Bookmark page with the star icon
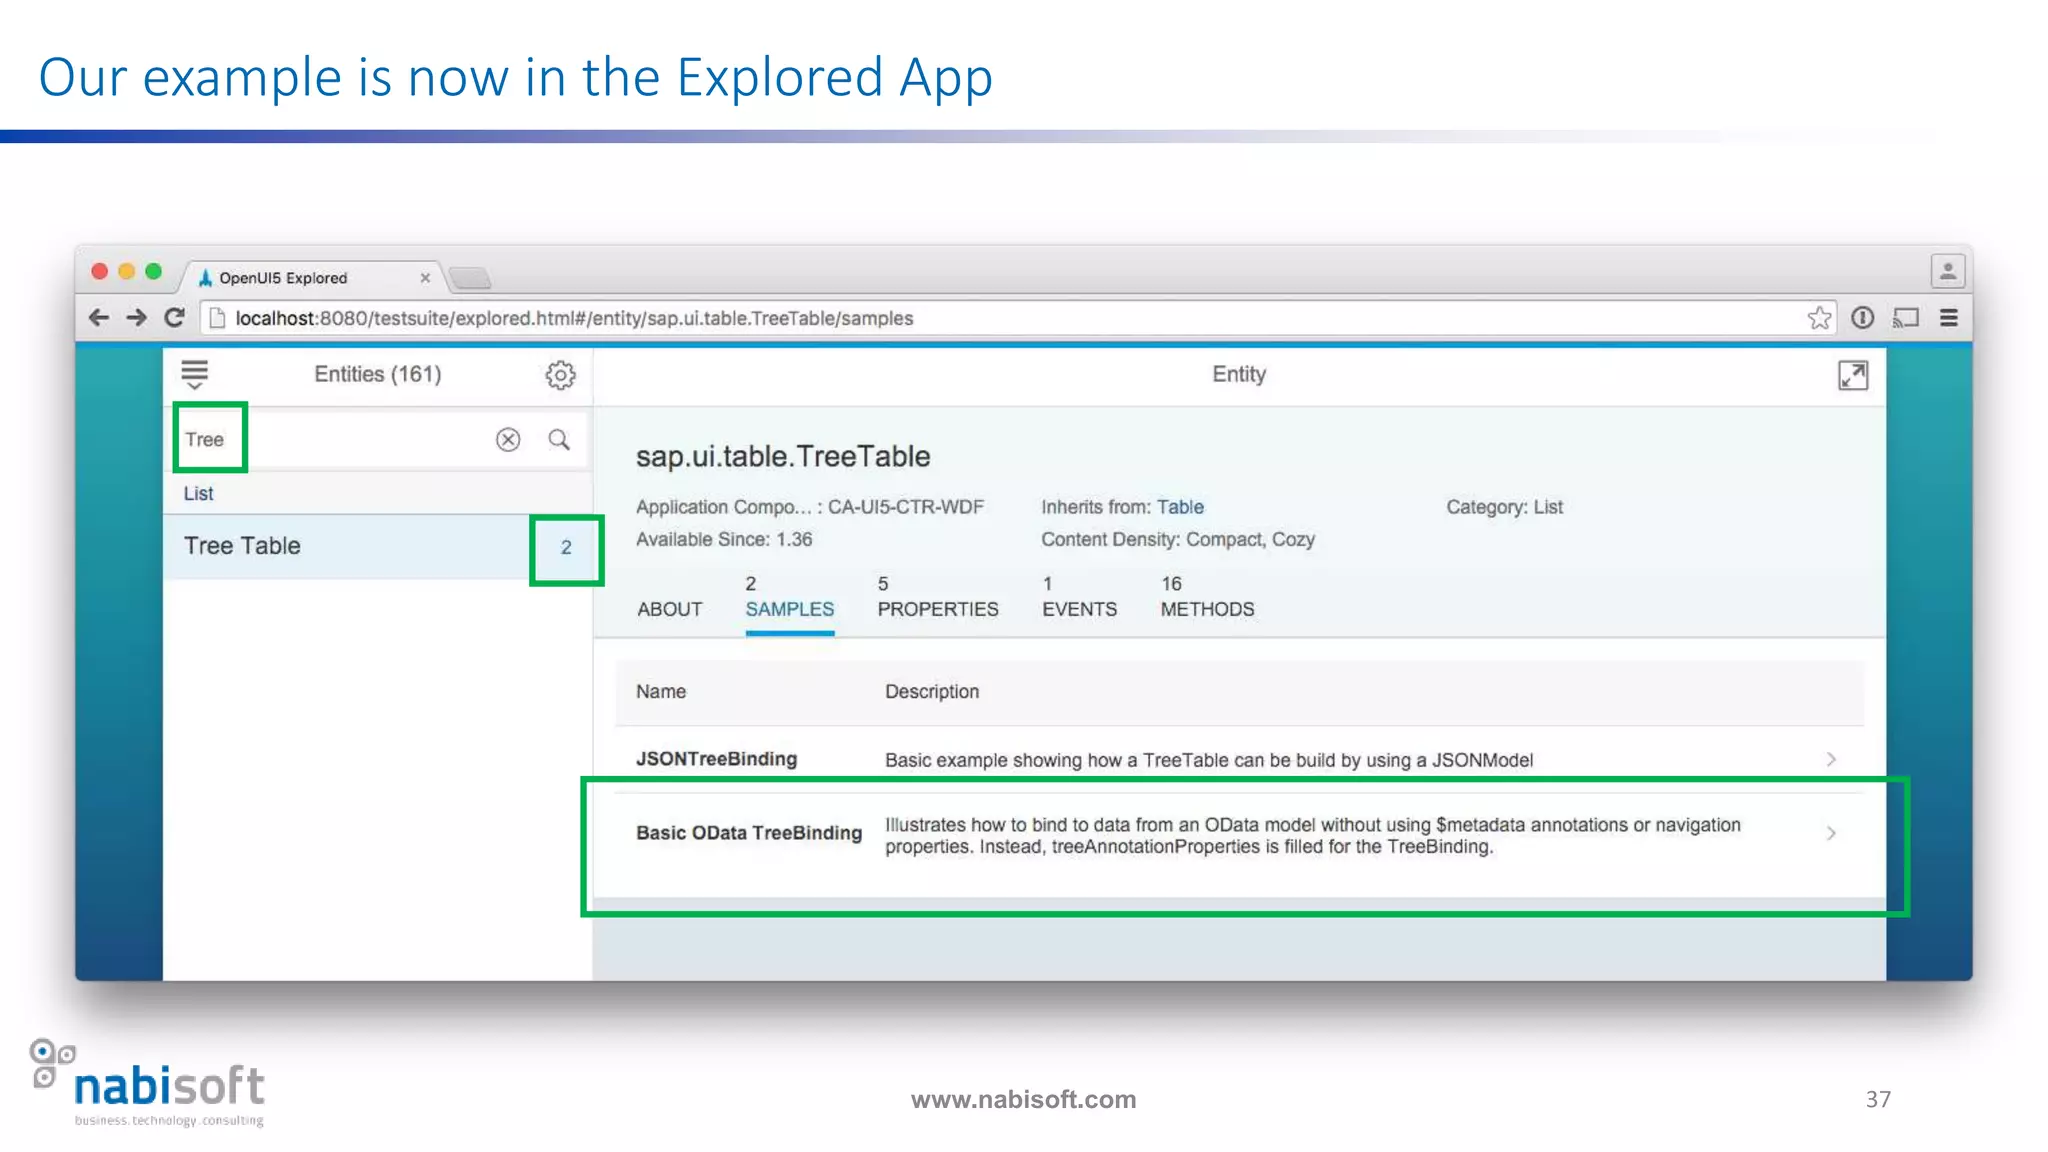Screen dimensions: 2048x1152 click(1819, 318)
